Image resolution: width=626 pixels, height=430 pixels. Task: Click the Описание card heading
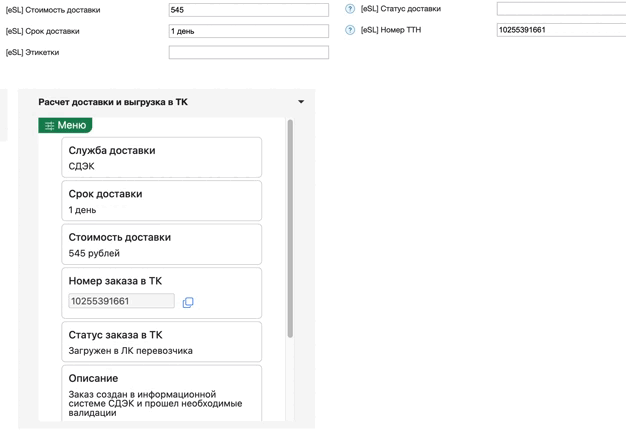[93, 378]
